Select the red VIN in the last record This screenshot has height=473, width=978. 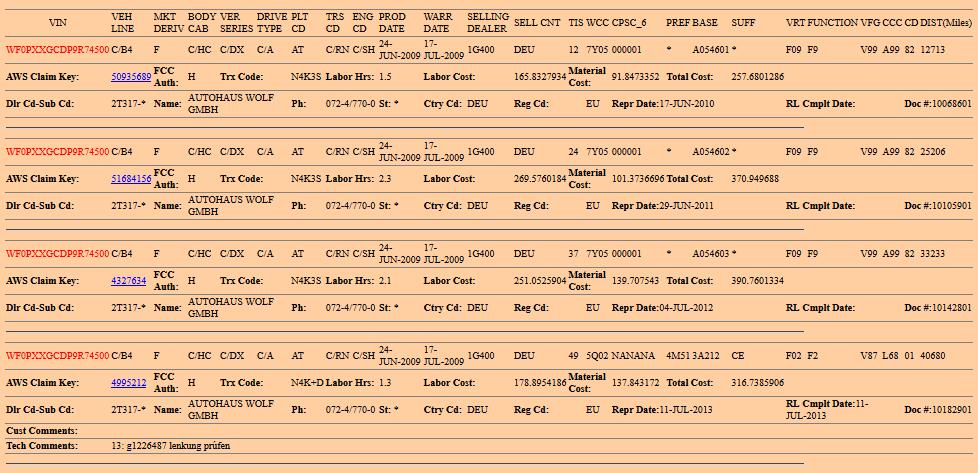point(57,355)
